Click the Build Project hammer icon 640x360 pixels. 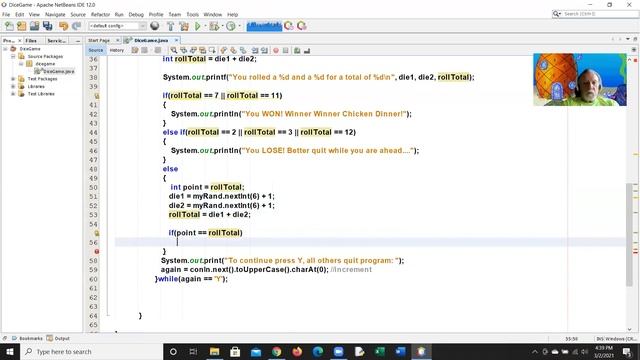171,26
